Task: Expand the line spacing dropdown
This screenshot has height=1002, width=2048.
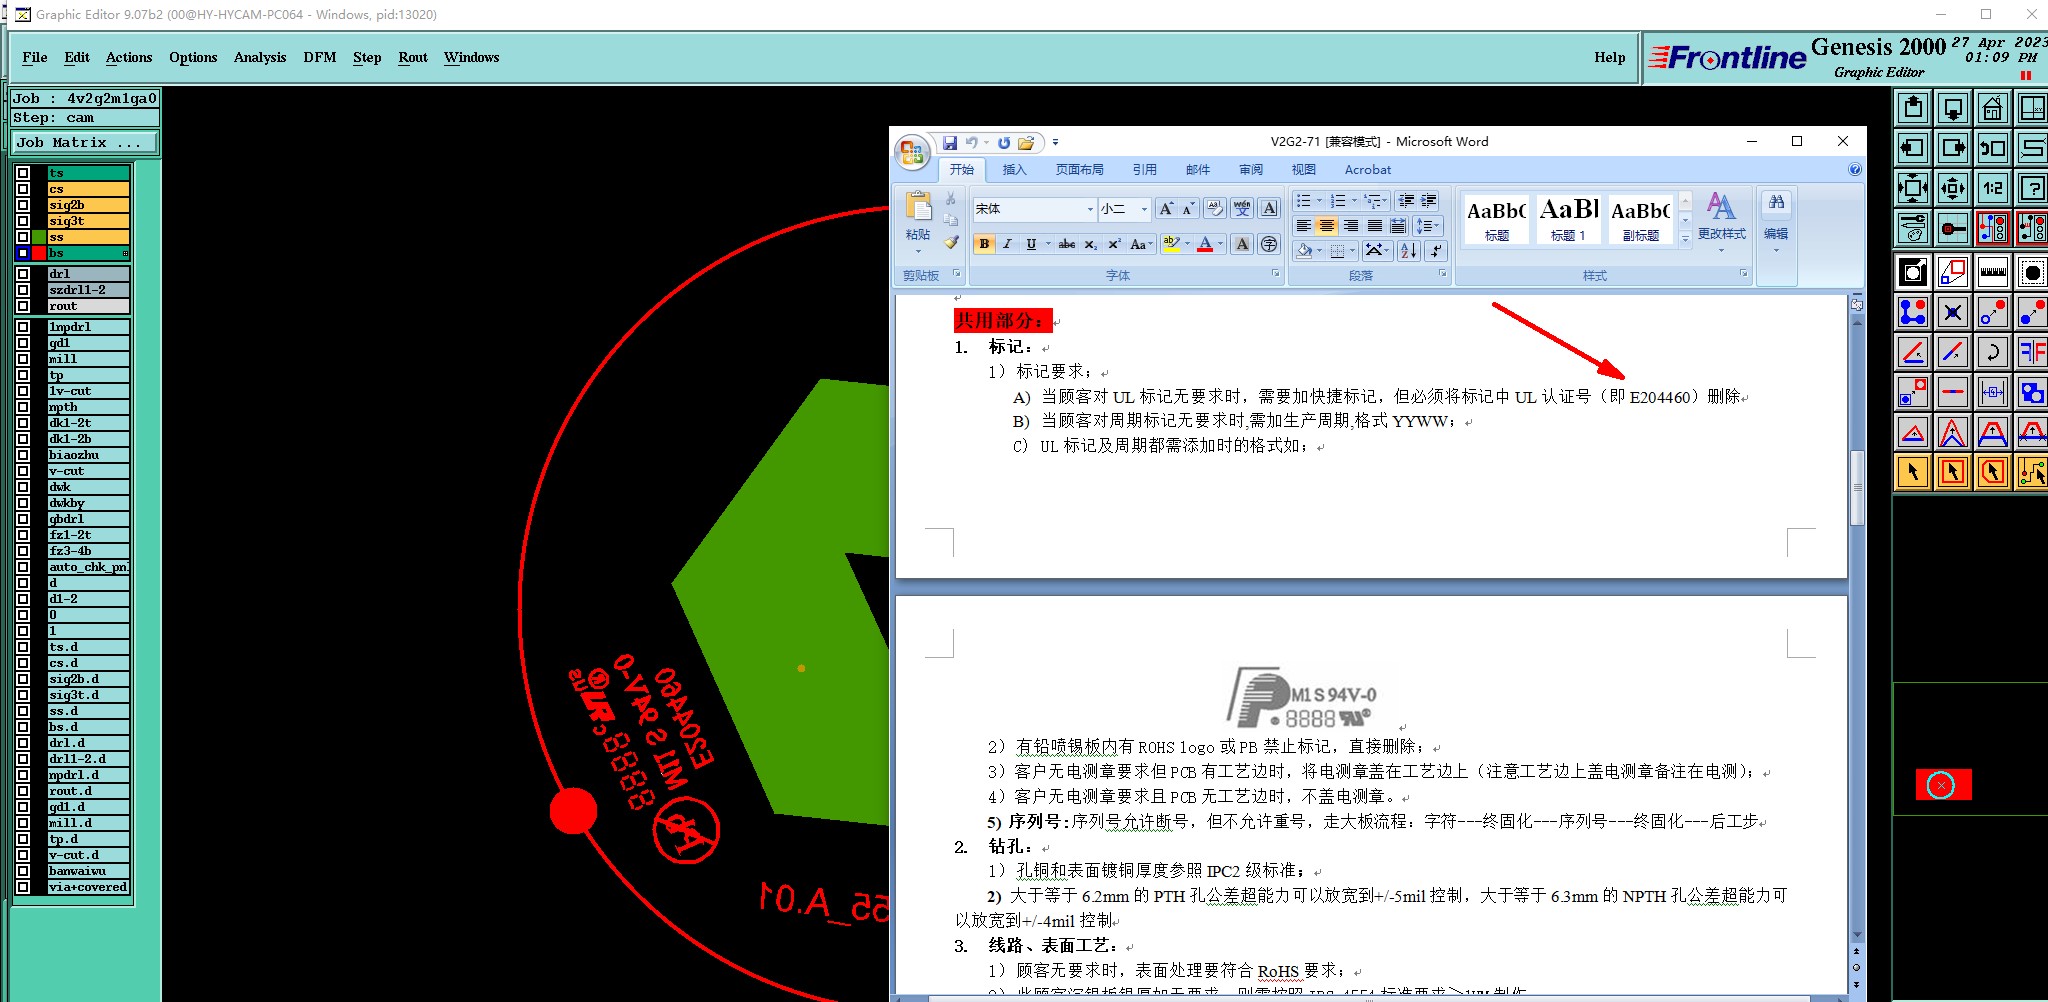Action: [x=1428, y=226]
